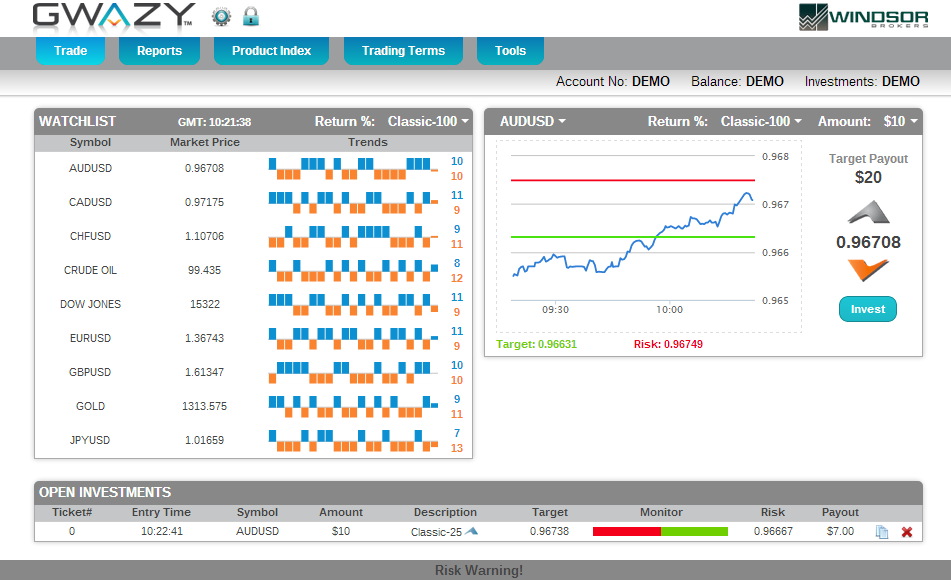This screenshot has height=580, width=951.
Task: Click the settings gear icon beside the logo
Action: point(221,17)
